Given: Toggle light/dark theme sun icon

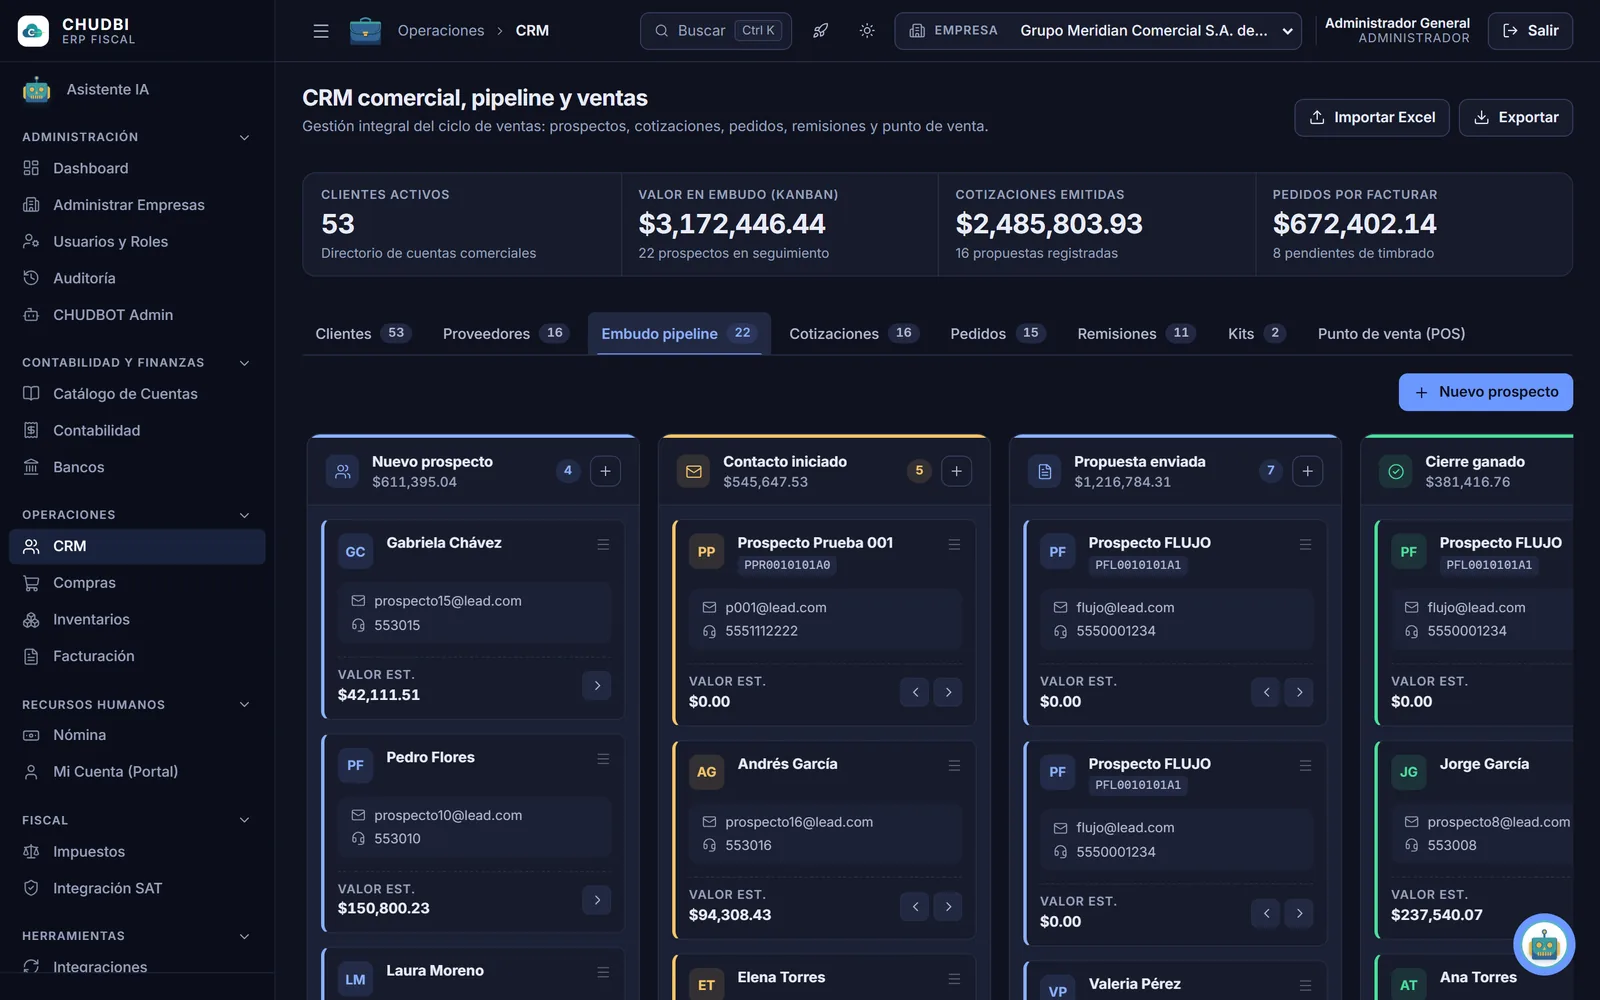Looking at the screenshot, I should (867, 31).
